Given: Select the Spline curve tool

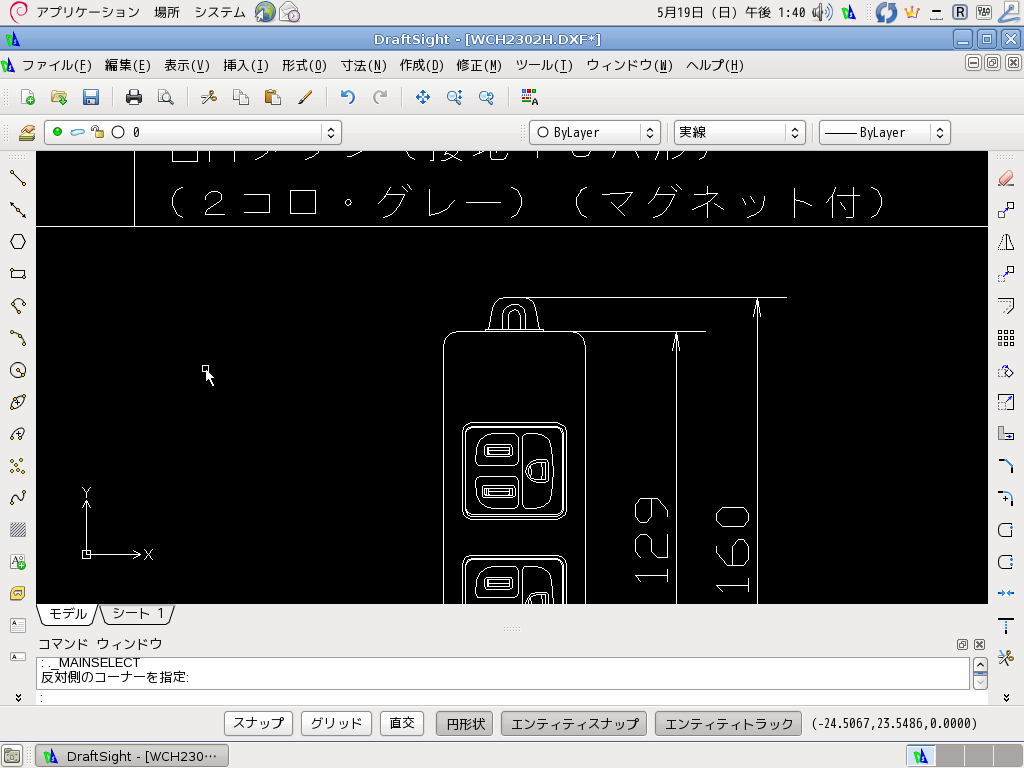Looking at the screenshot, I should 18,498.
